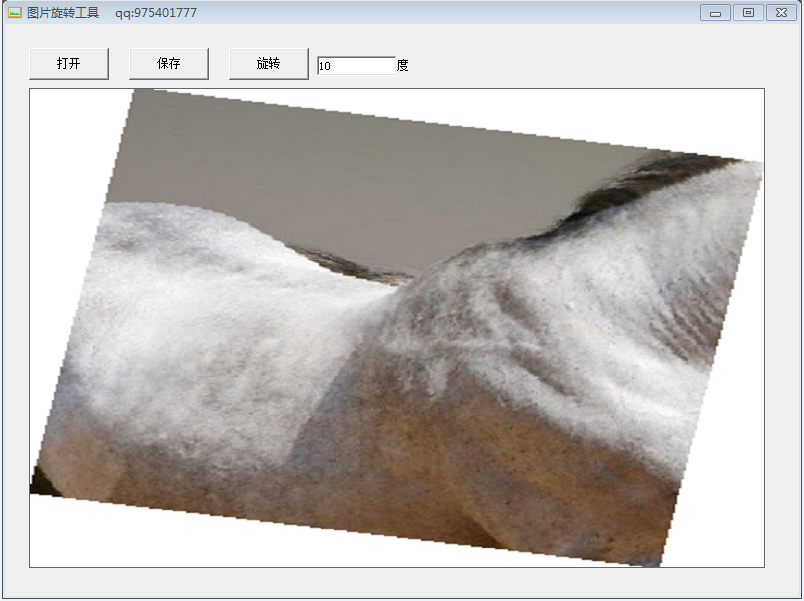Click the 保存 (Save) button

[168, 63]
